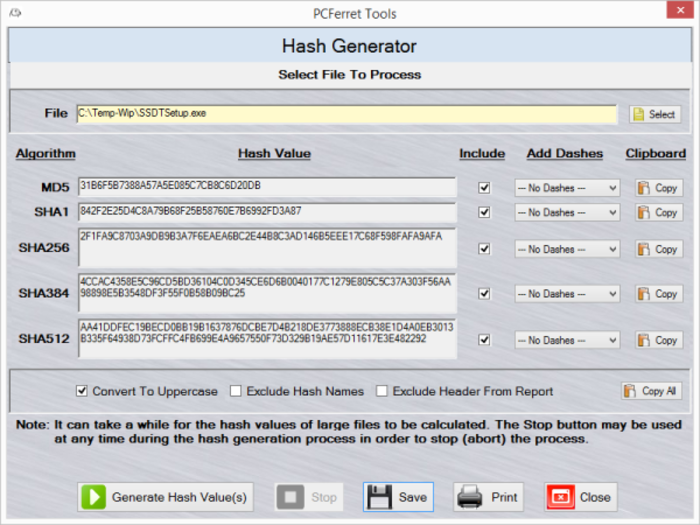Uncheck the MD5 Include checkbox
The width and height of the screenshot is (700, 525).
(x=485, y=187)
